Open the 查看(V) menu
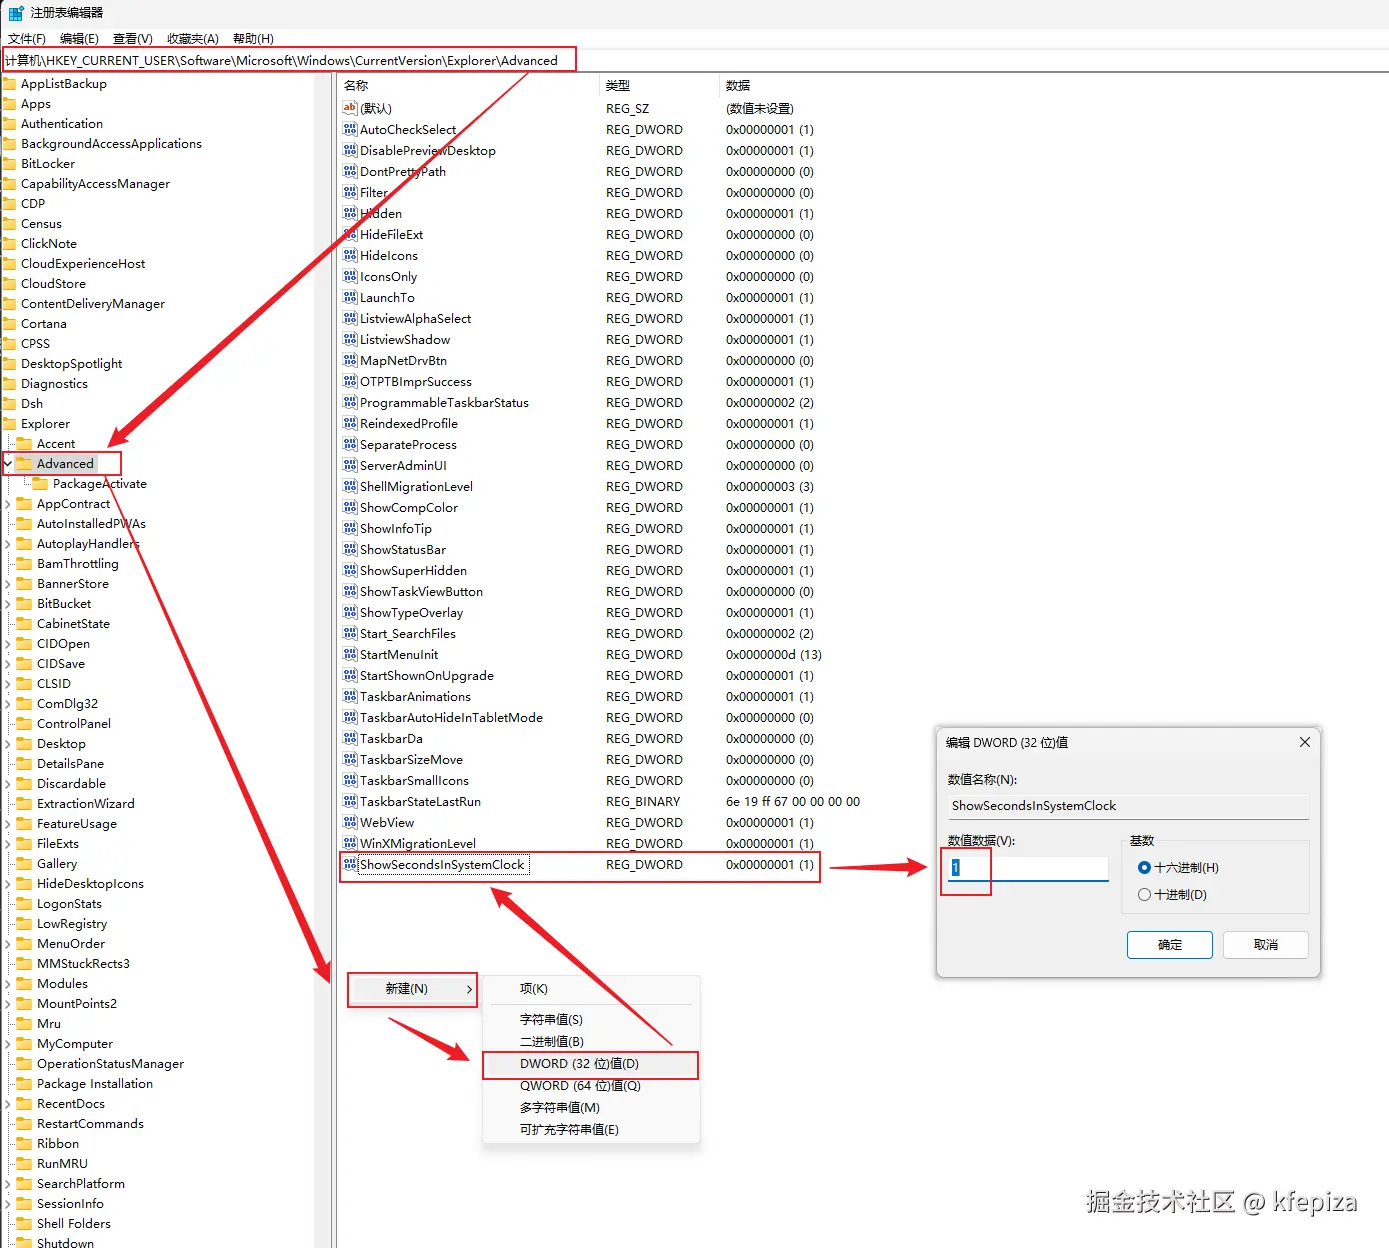1389x1248 pixels. click(133, 38)
